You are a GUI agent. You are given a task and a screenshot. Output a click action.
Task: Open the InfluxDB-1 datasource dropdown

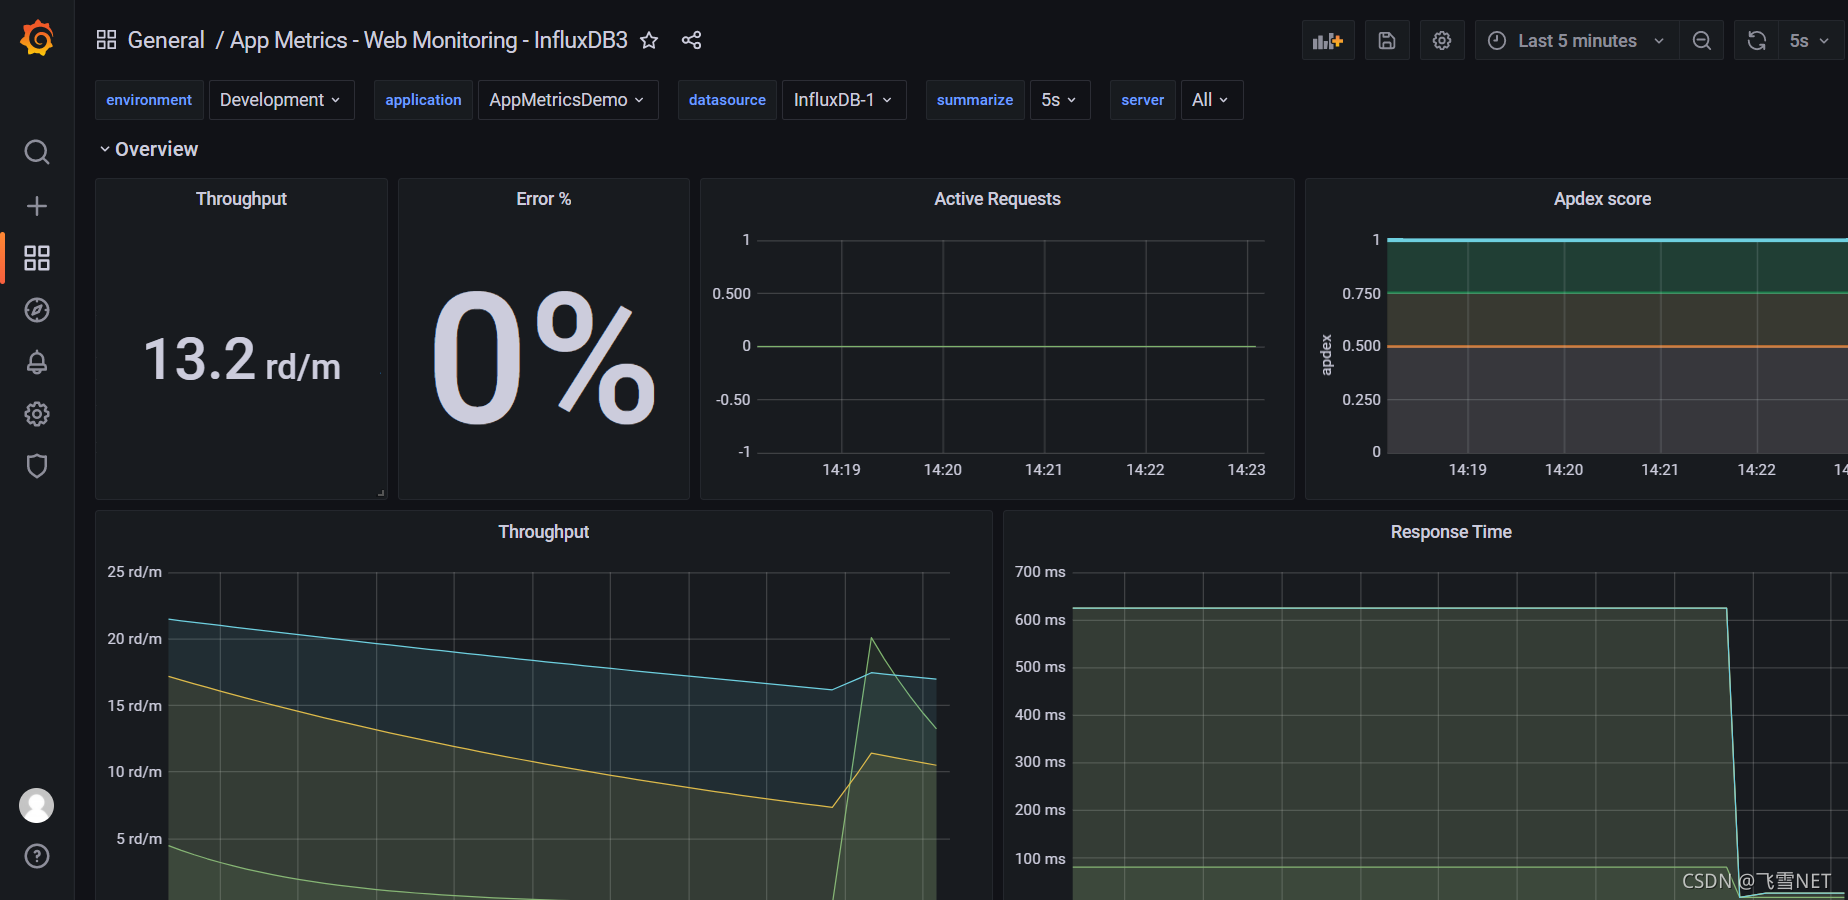[843, 100]
